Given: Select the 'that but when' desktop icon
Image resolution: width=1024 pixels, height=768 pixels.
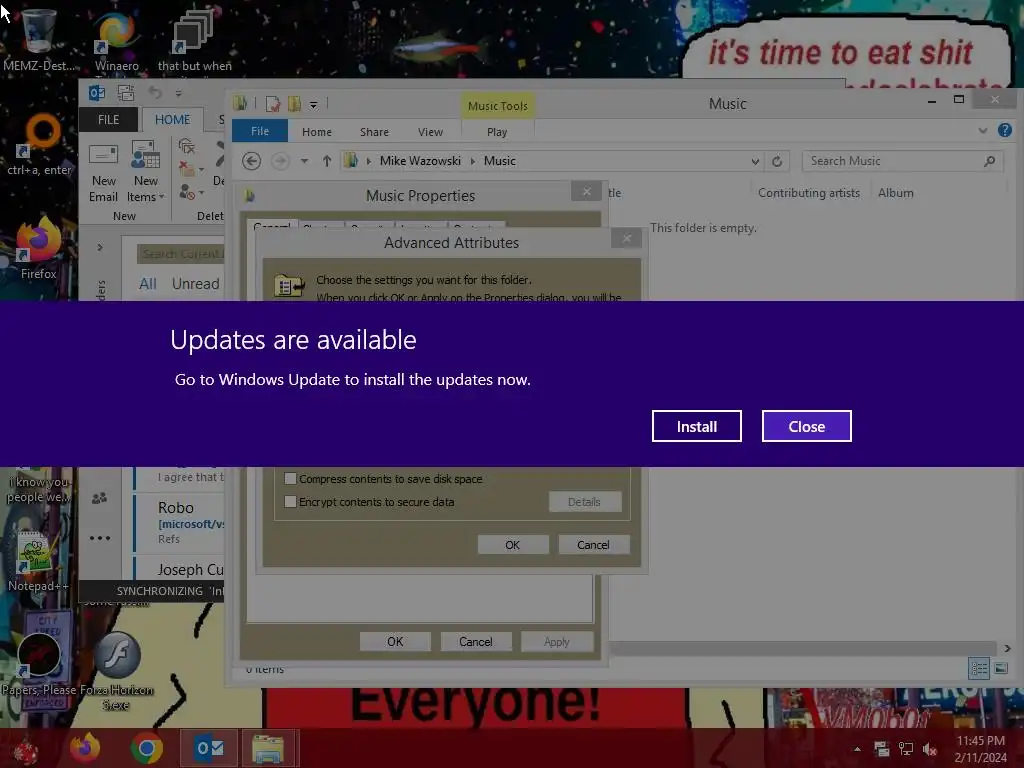Looking at the screenshot, I should coord(195,40).
